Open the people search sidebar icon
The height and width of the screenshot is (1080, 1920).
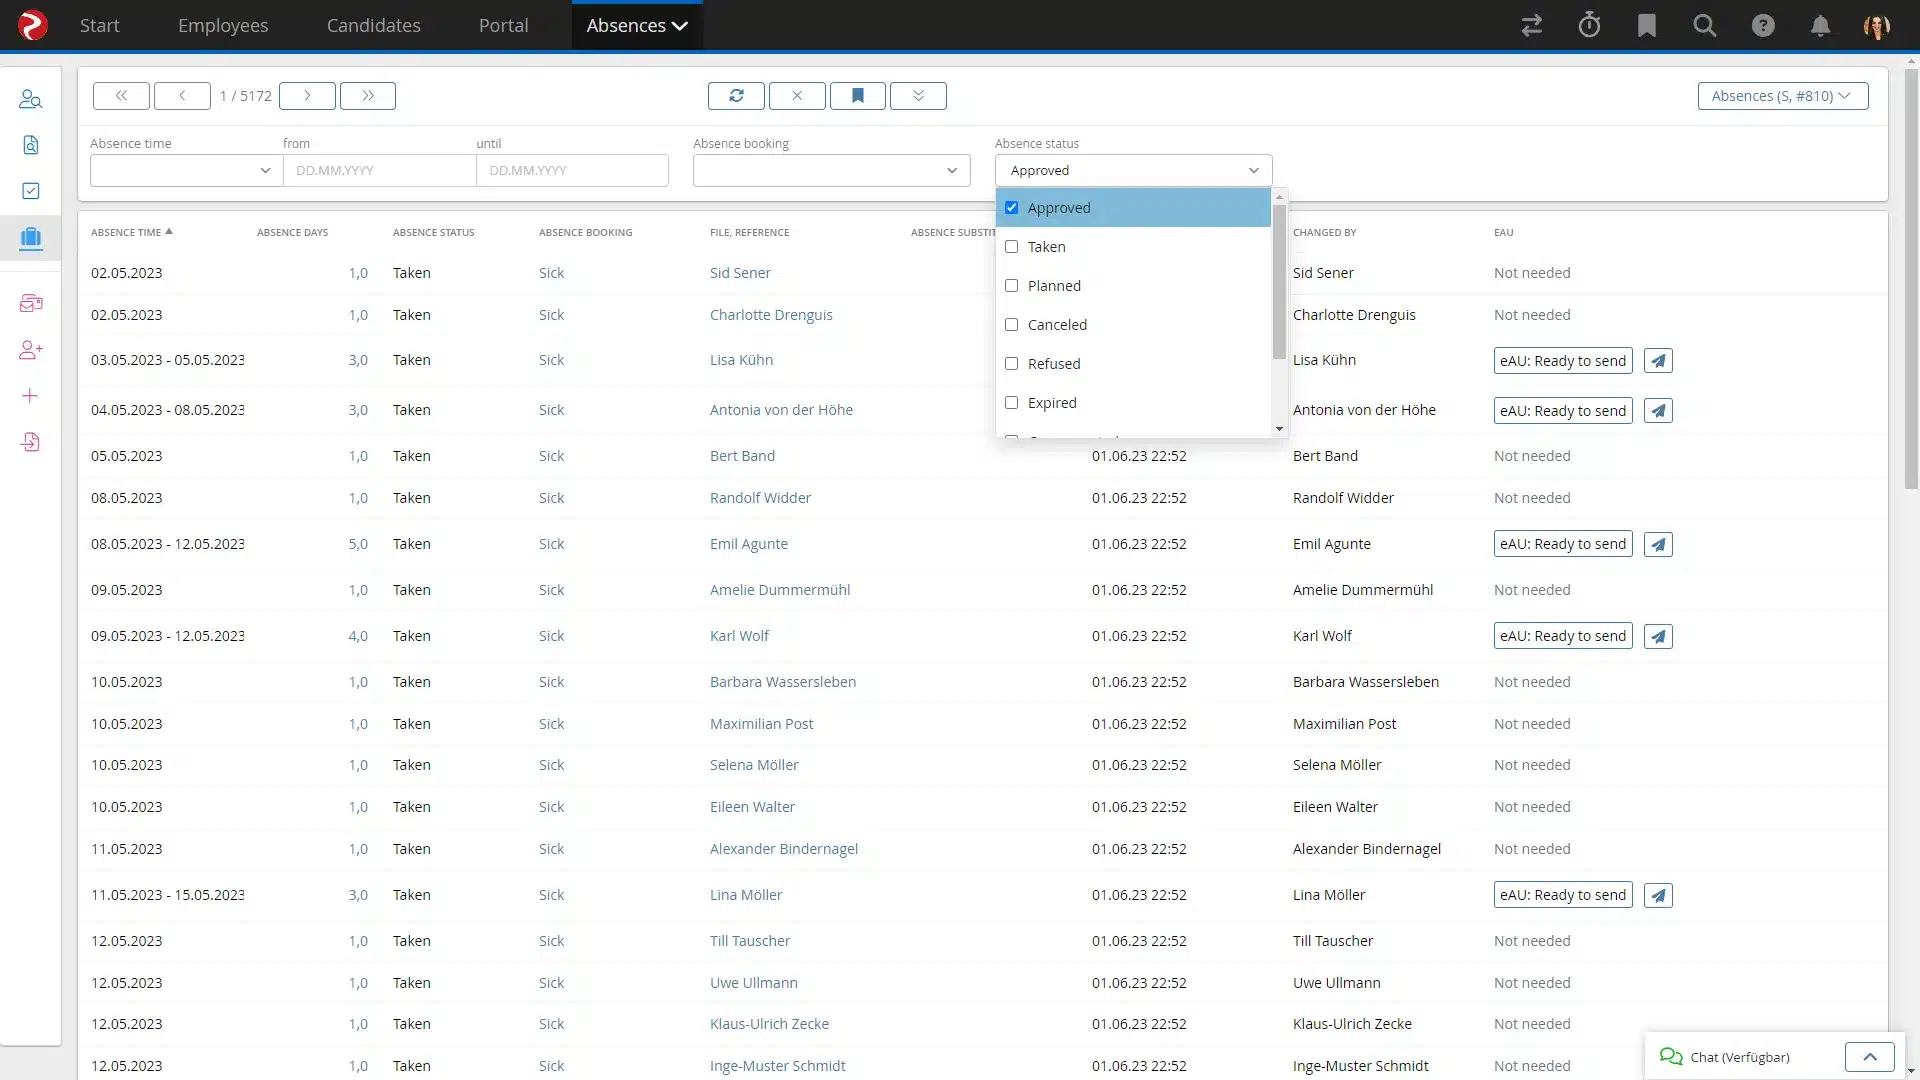[x=30, y=99]
